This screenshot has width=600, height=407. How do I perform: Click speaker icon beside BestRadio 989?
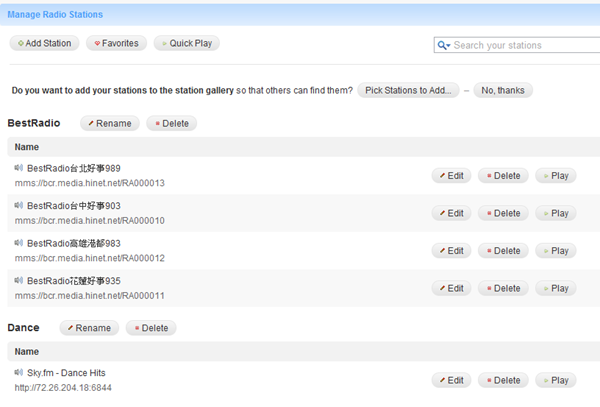(19, 168)
